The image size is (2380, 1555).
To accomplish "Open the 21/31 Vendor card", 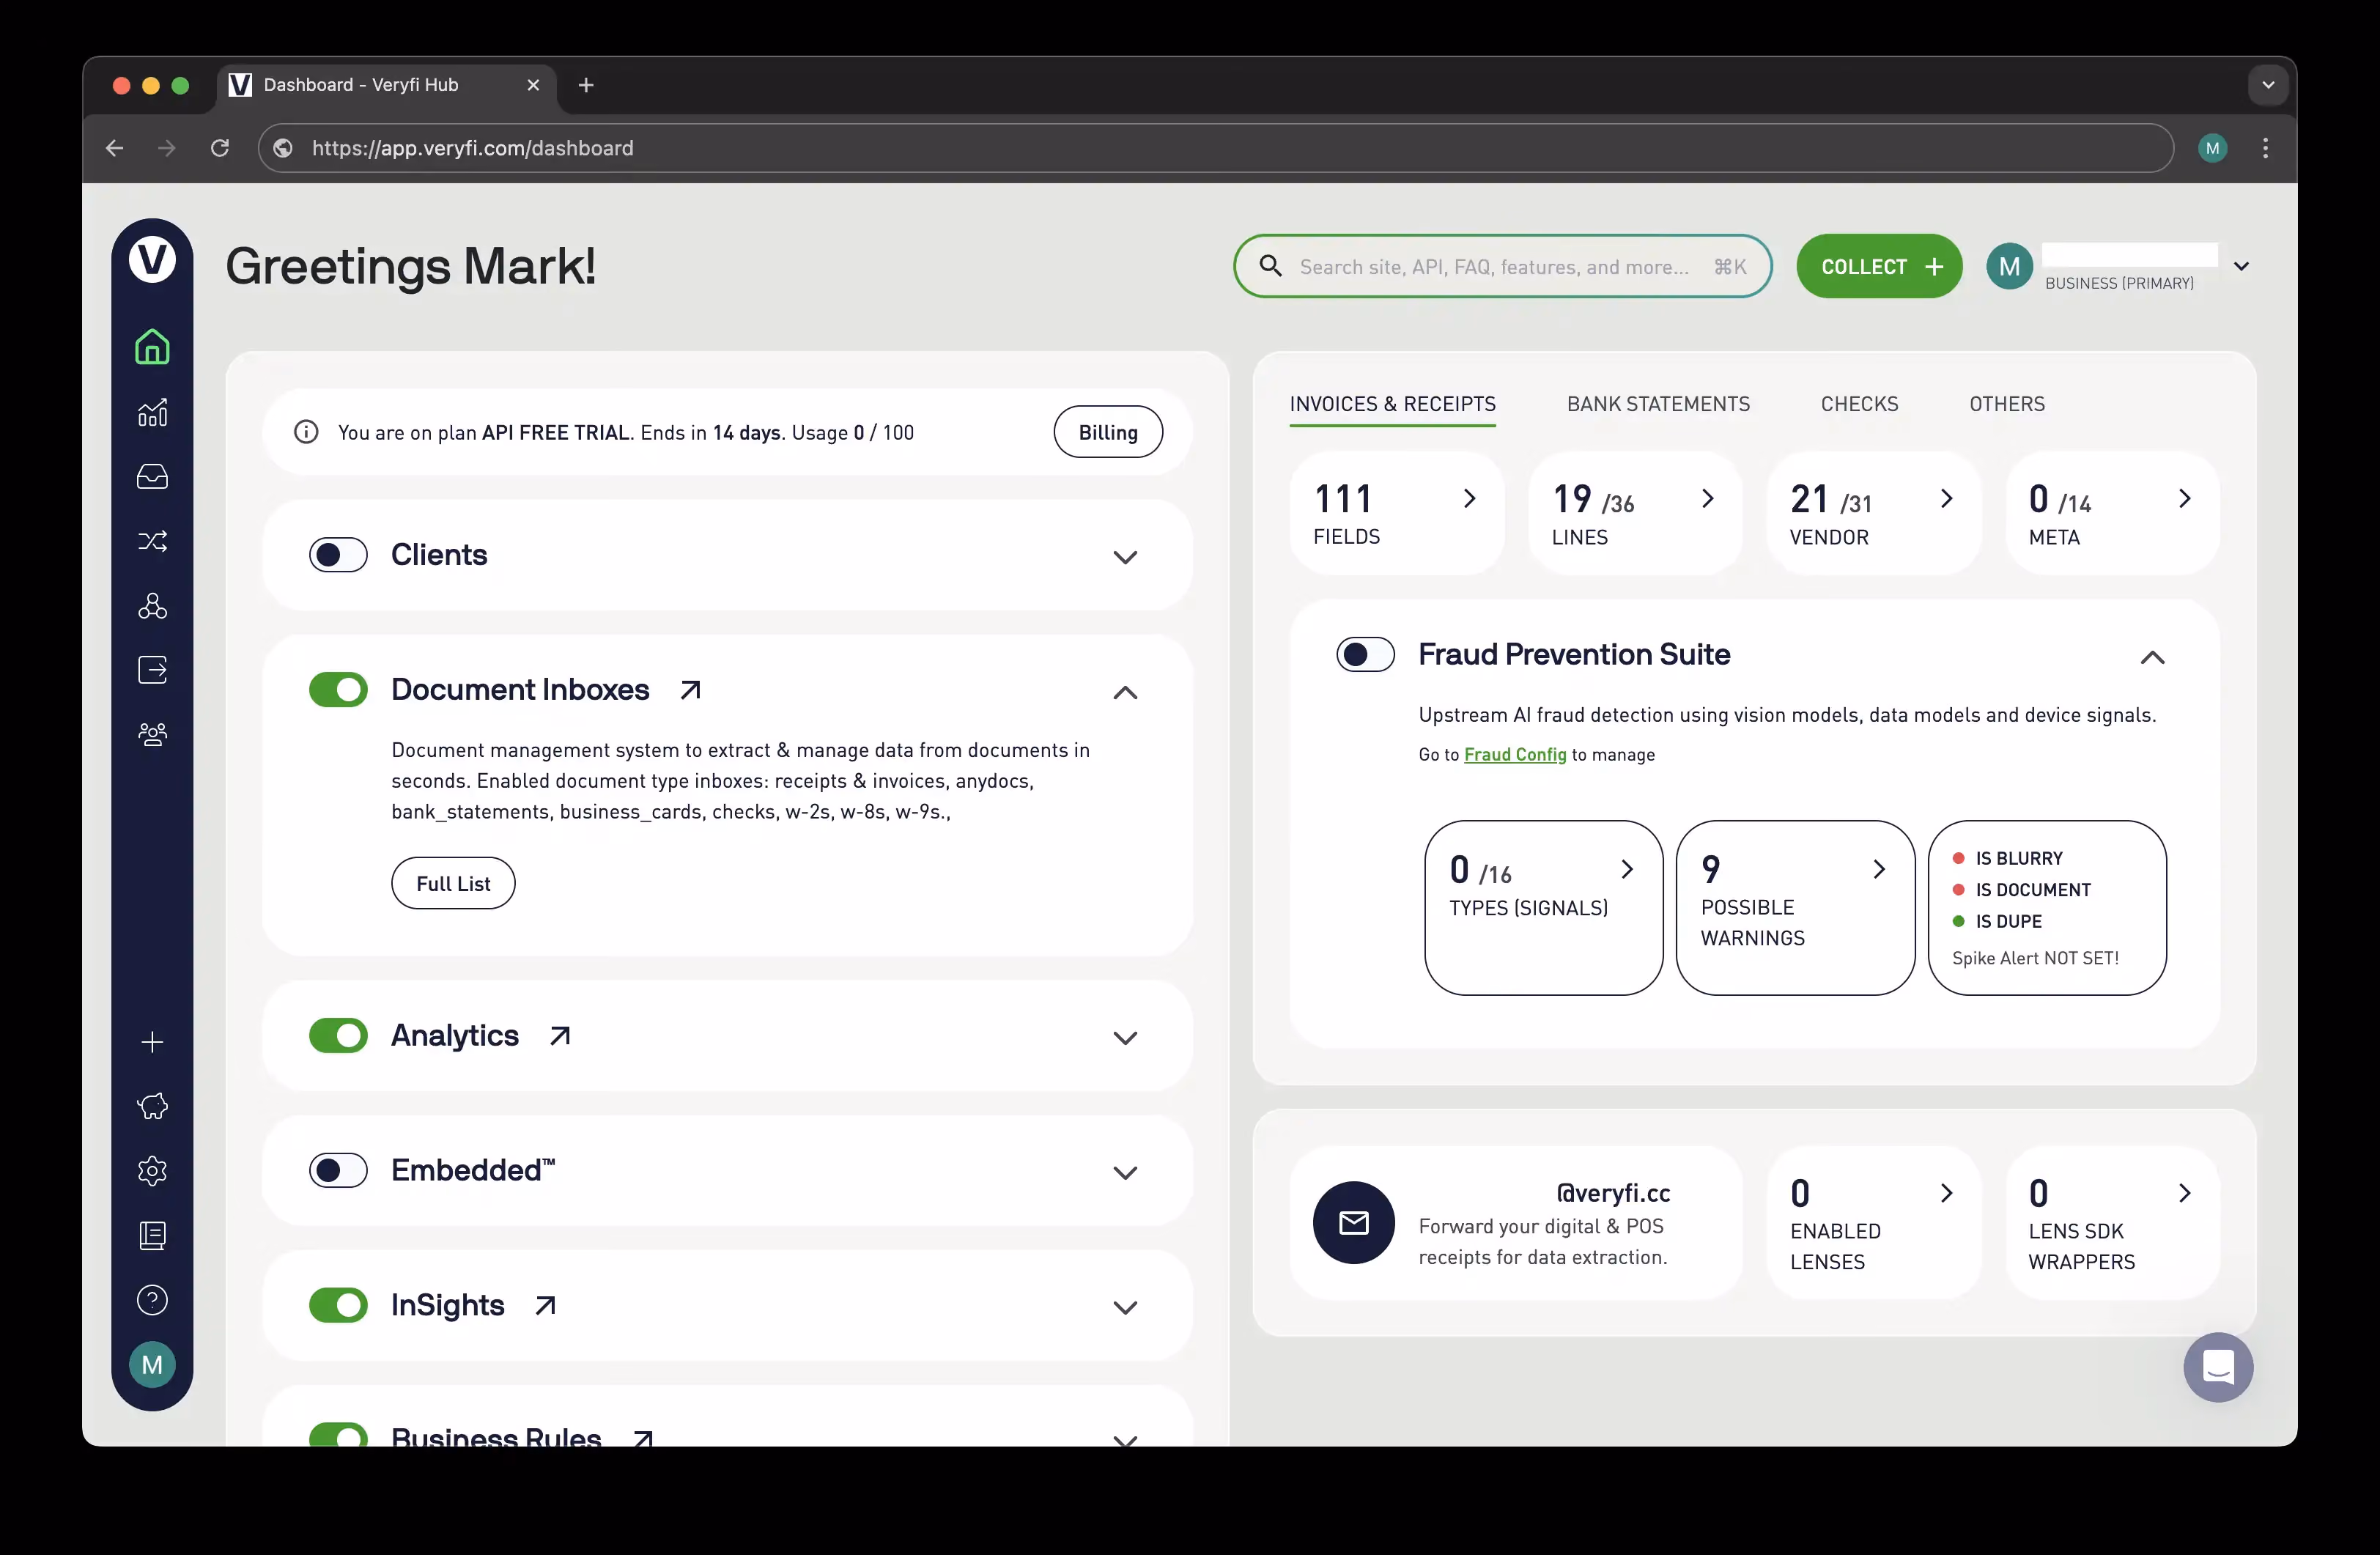I will coord(1873,513).
